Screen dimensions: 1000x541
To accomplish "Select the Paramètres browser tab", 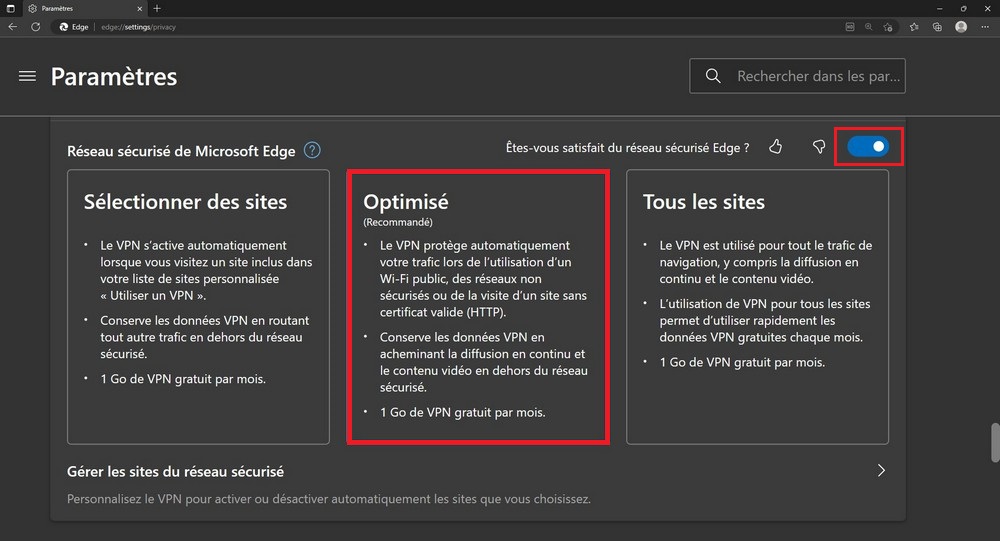I will point(85,8).
